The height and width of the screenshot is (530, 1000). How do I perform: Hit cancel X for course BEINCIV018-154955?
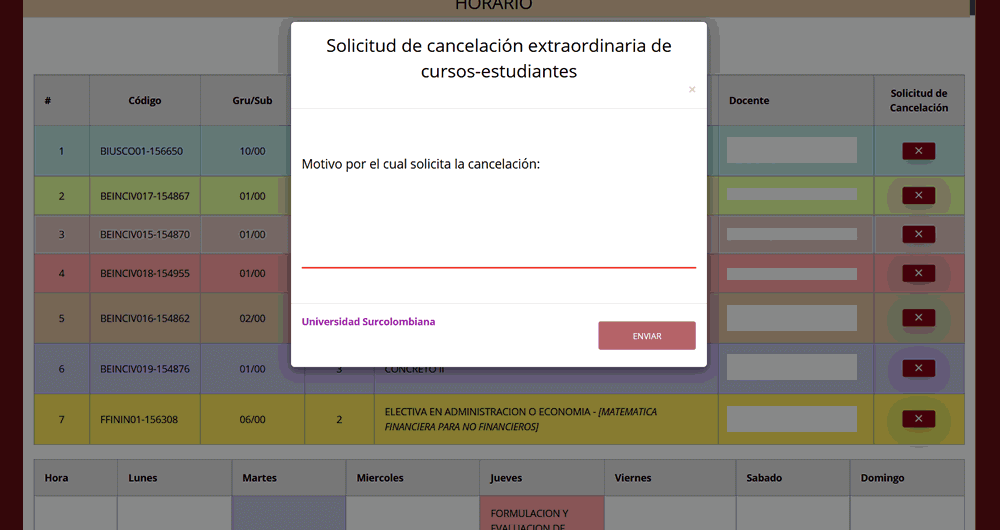click(918, 273)
